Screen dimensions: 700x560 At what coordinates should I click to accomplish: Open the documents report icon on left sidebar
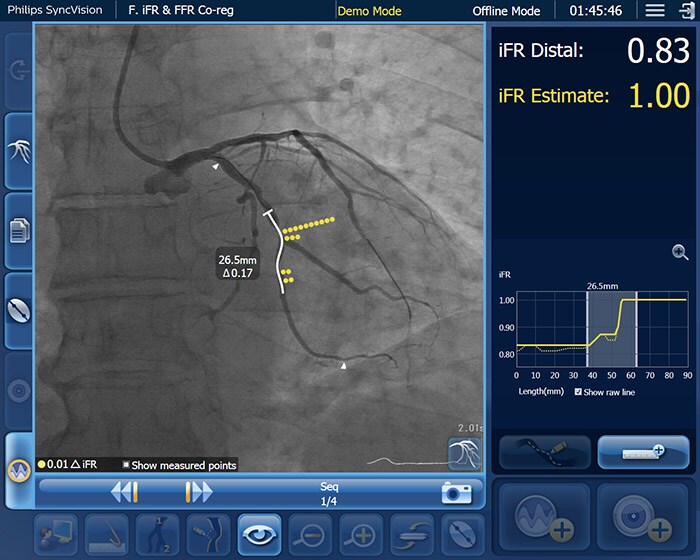[x=18, y=231]
